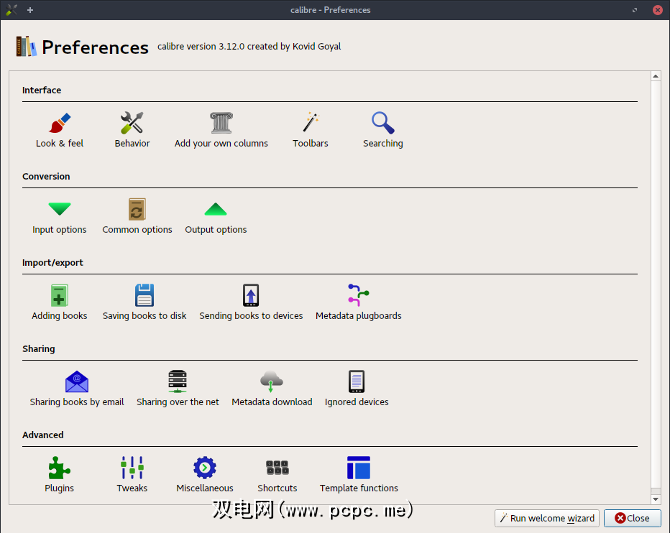Open Metadata plugboards settings

coord(358,296)
